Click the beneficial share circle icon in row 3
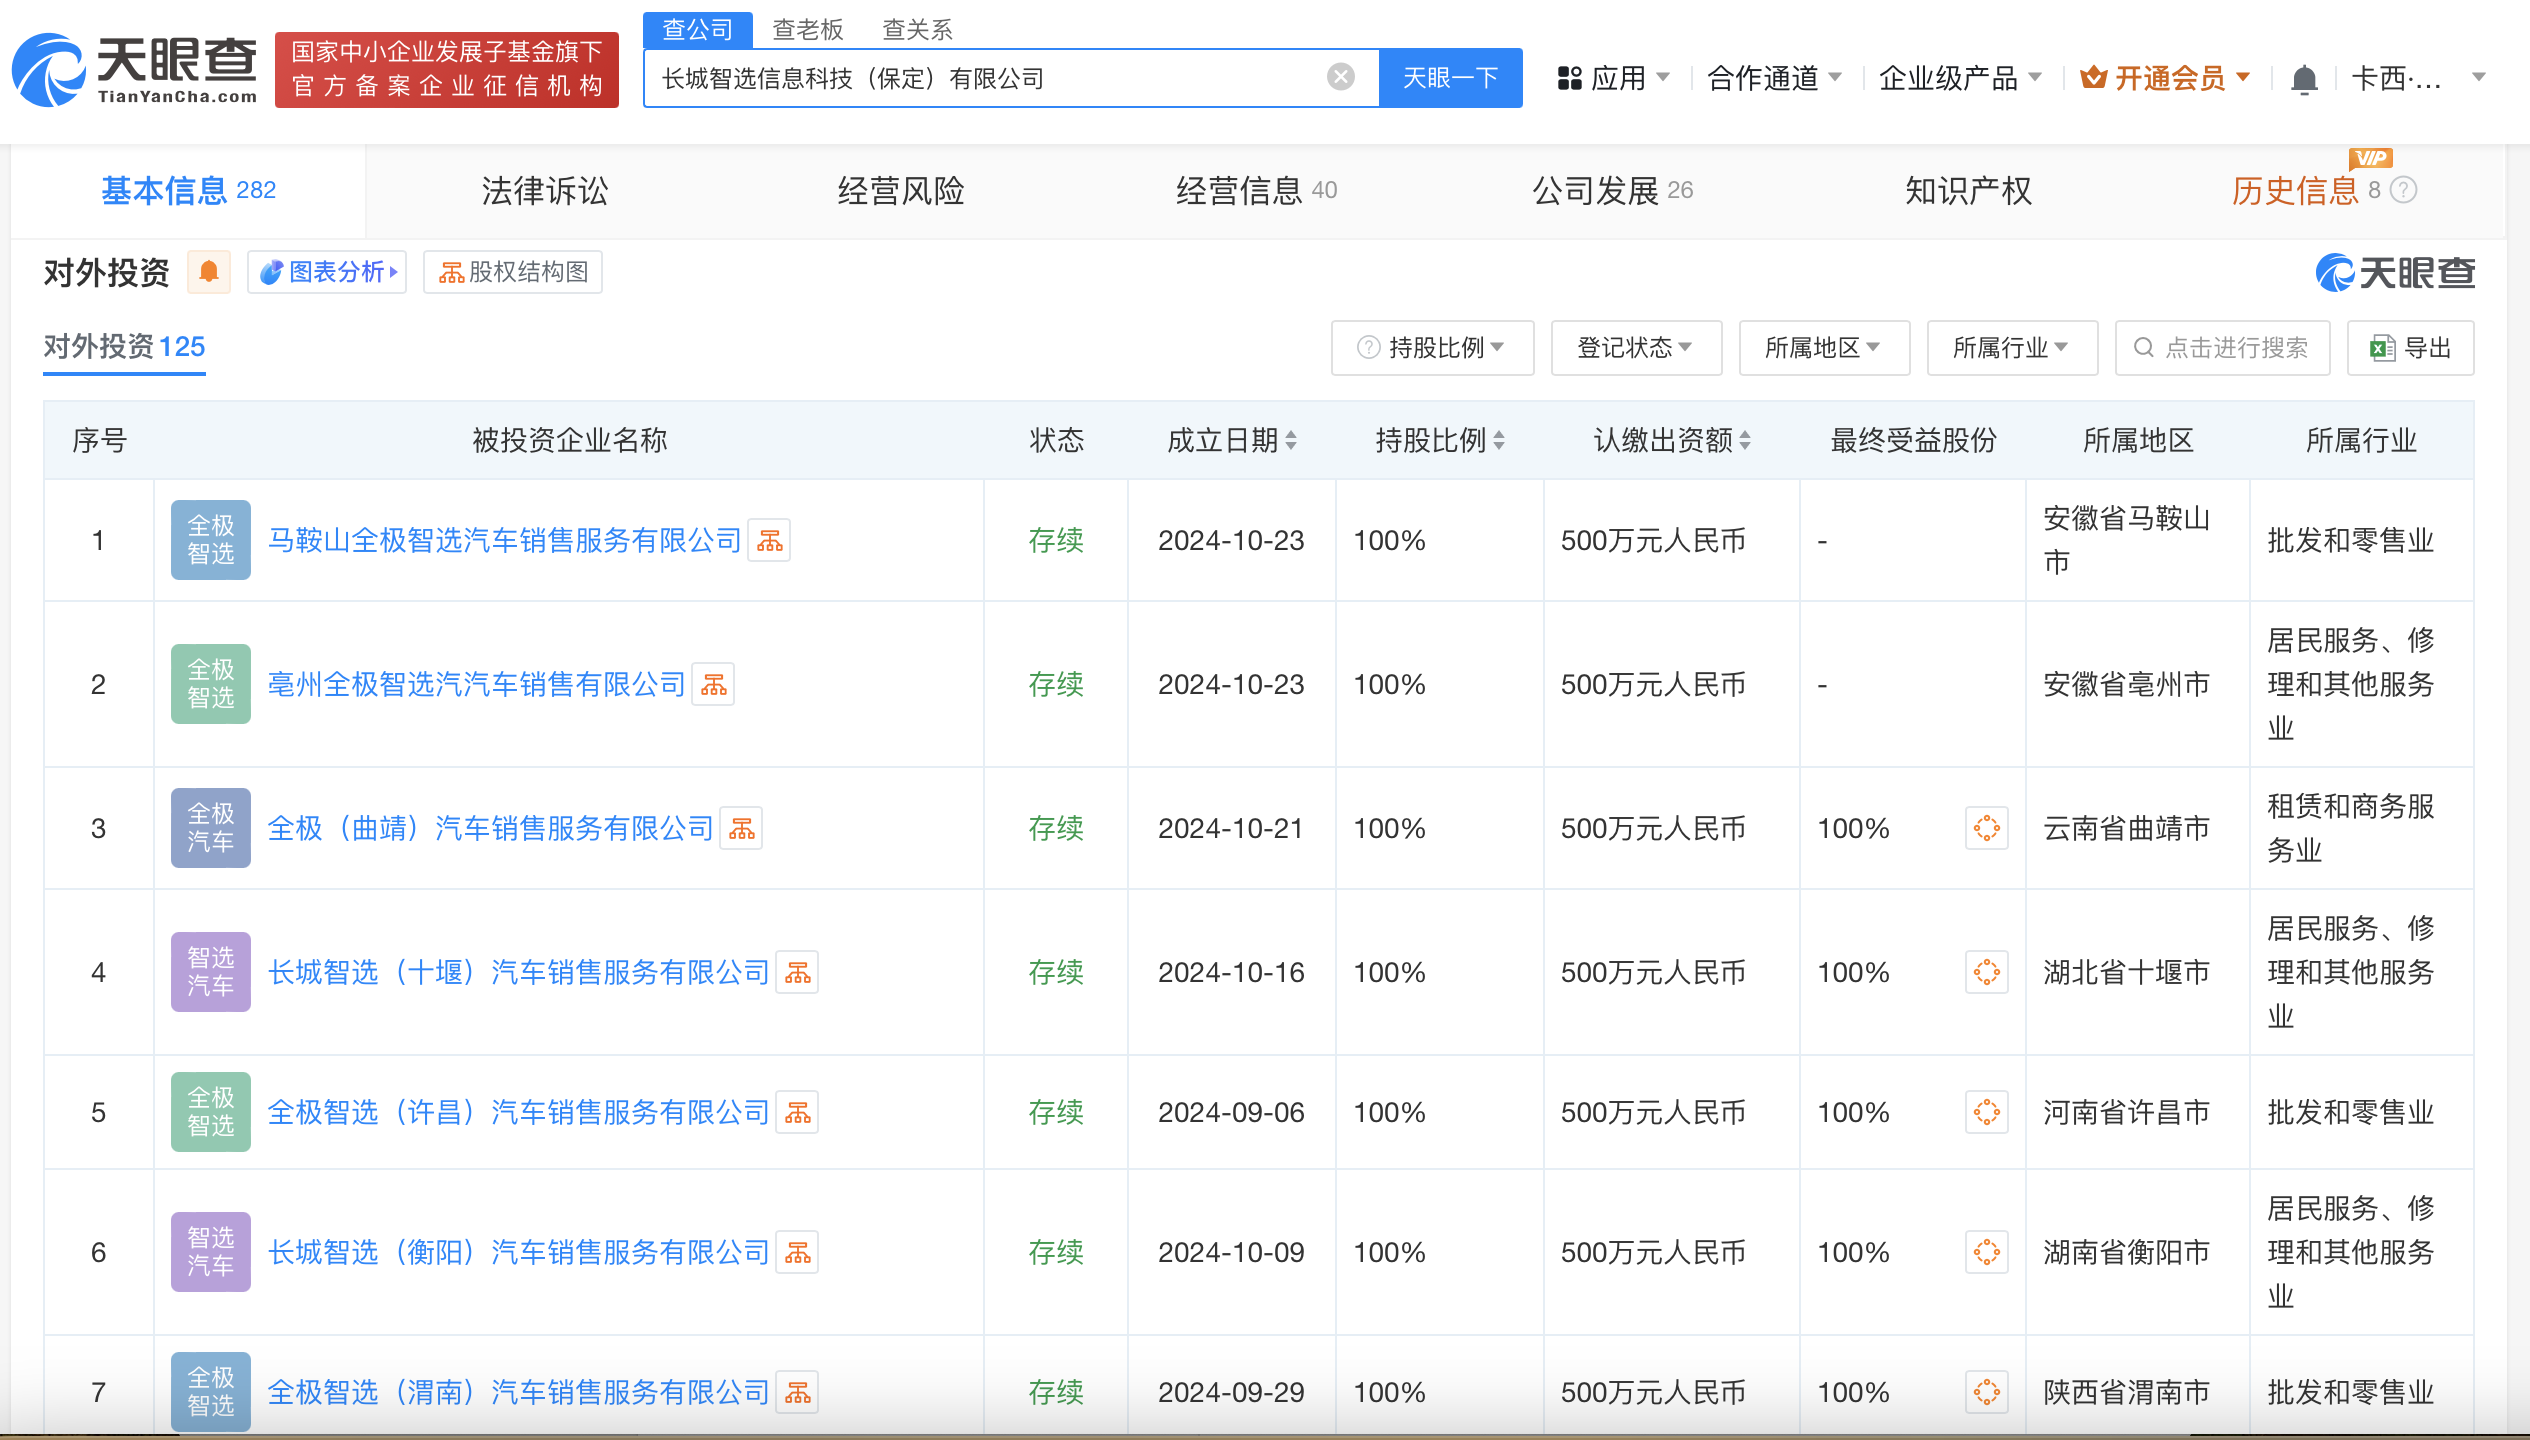2530x1440 pixels. tap(1986, 828)
